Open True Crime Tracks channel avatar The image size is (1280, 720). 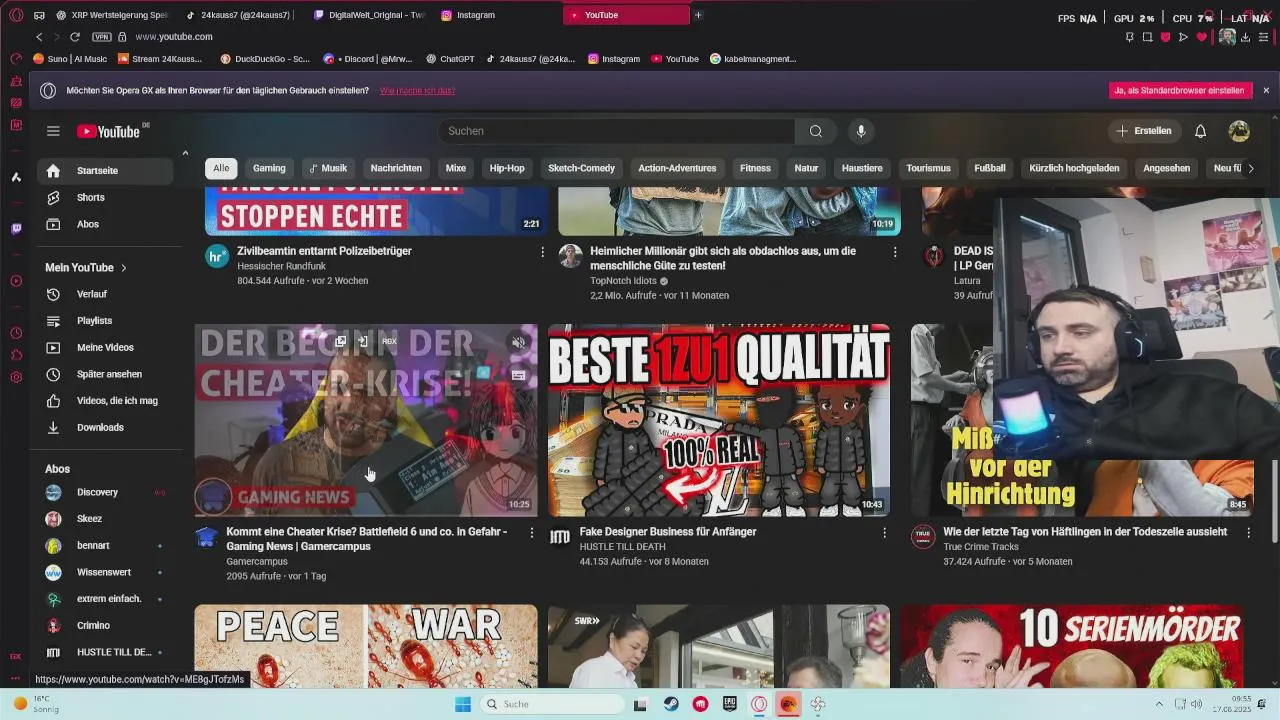(x=922, y=537)
